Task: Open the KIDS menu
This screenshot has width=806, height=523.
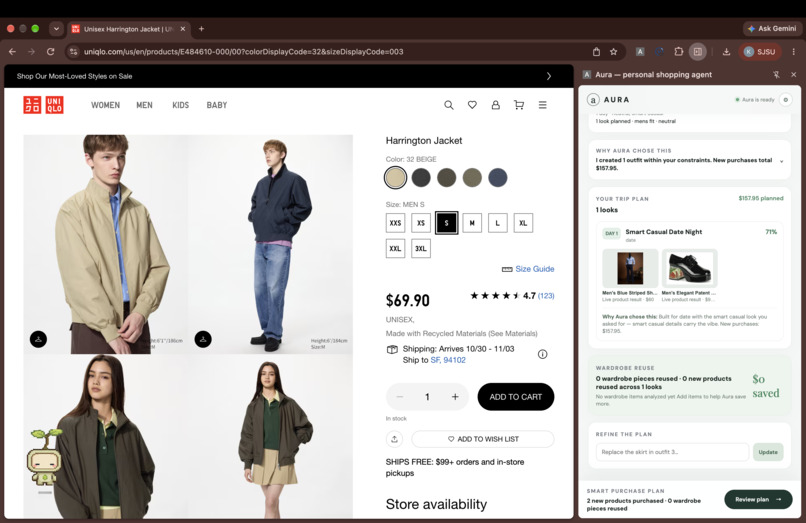Action: (x=180, y=105)
